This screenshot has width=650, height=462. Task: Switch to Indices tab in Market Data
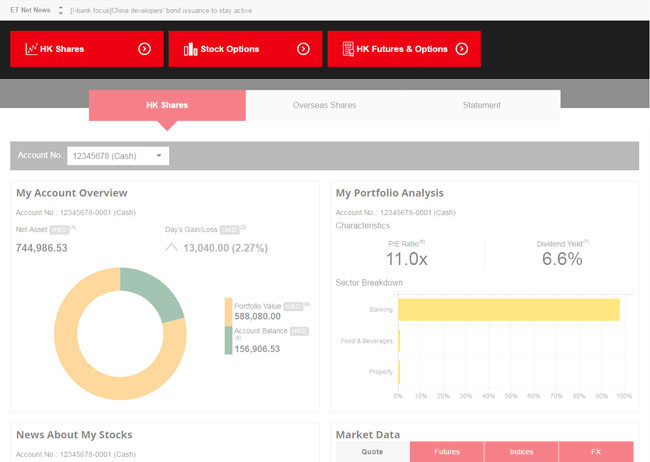click(x=522, y=452)
